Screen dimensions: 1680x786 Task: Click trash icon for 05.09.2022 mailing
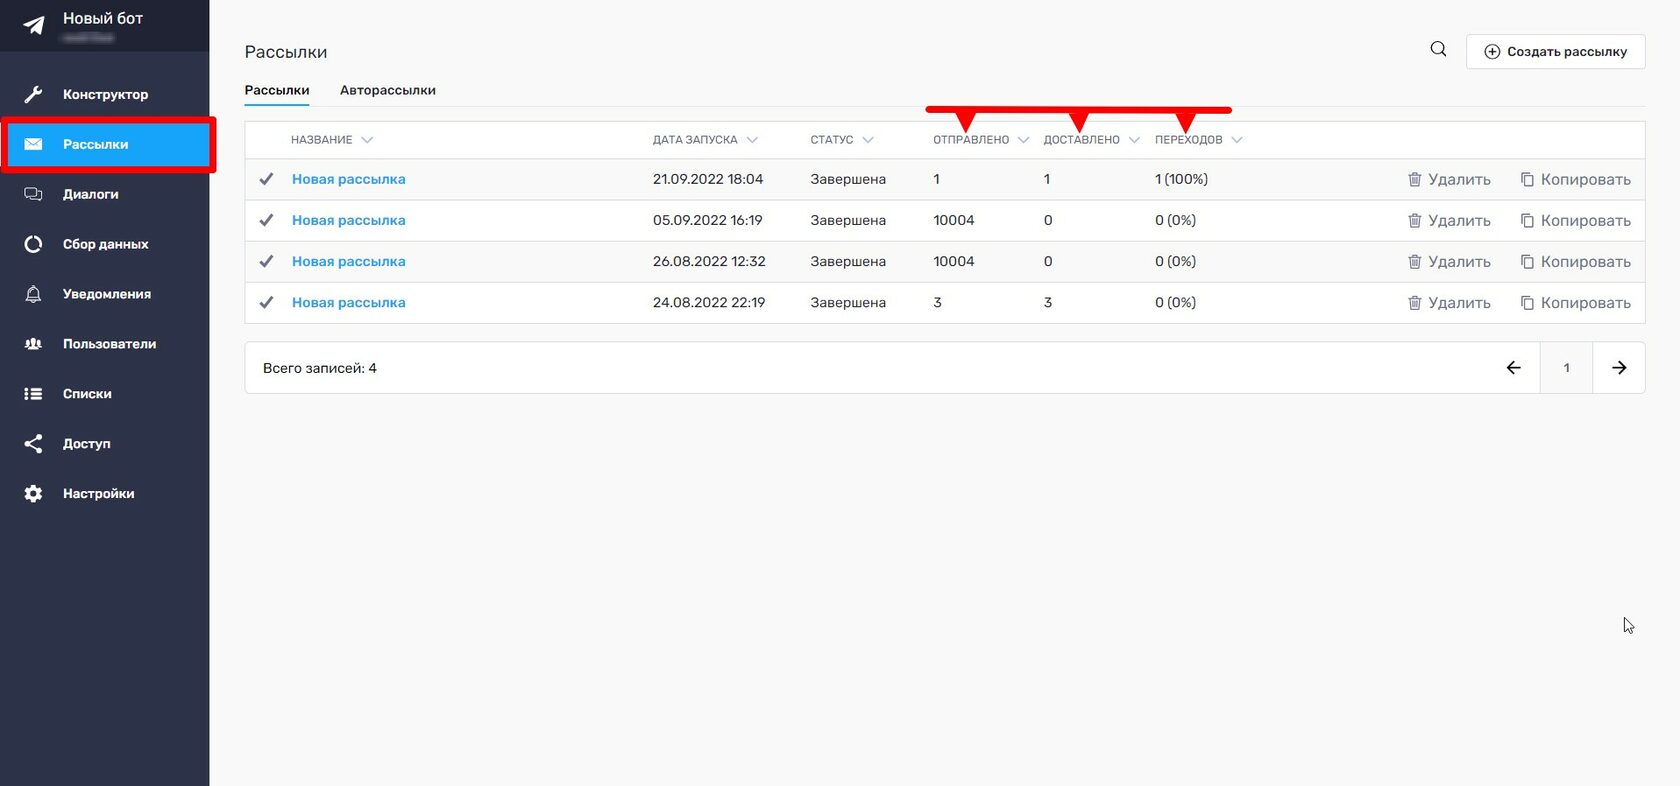(1414, 220)
